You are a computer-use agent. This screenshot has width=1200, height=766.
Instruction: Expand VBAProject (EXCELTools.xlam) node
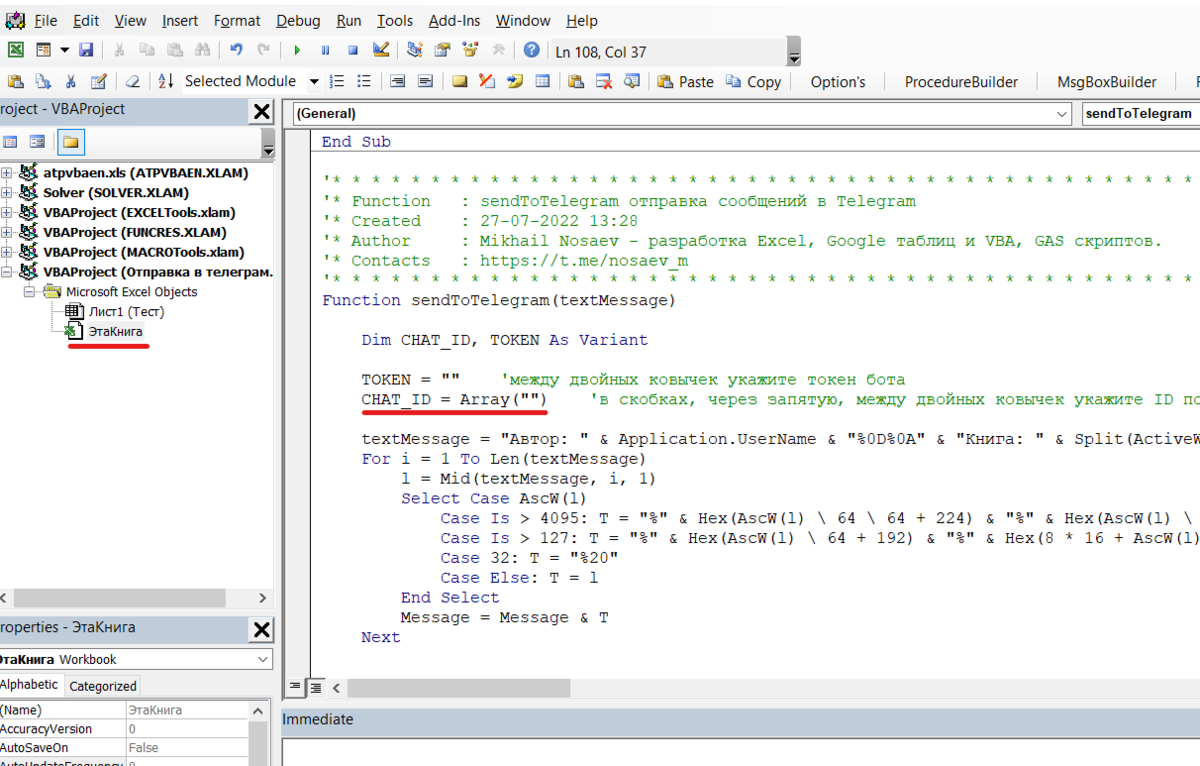pos(7,212)
